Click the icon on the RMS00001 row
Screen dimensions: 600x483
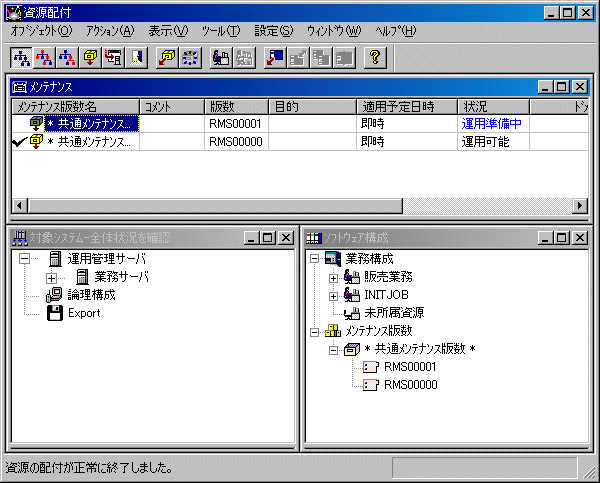(x=36, y=124)
